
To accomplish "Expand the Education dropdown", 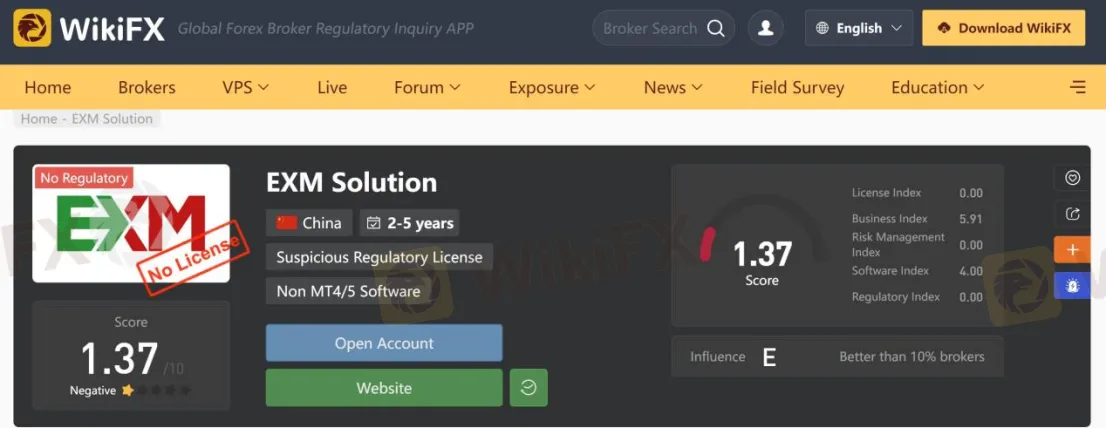I will click(x=937, y=87).
